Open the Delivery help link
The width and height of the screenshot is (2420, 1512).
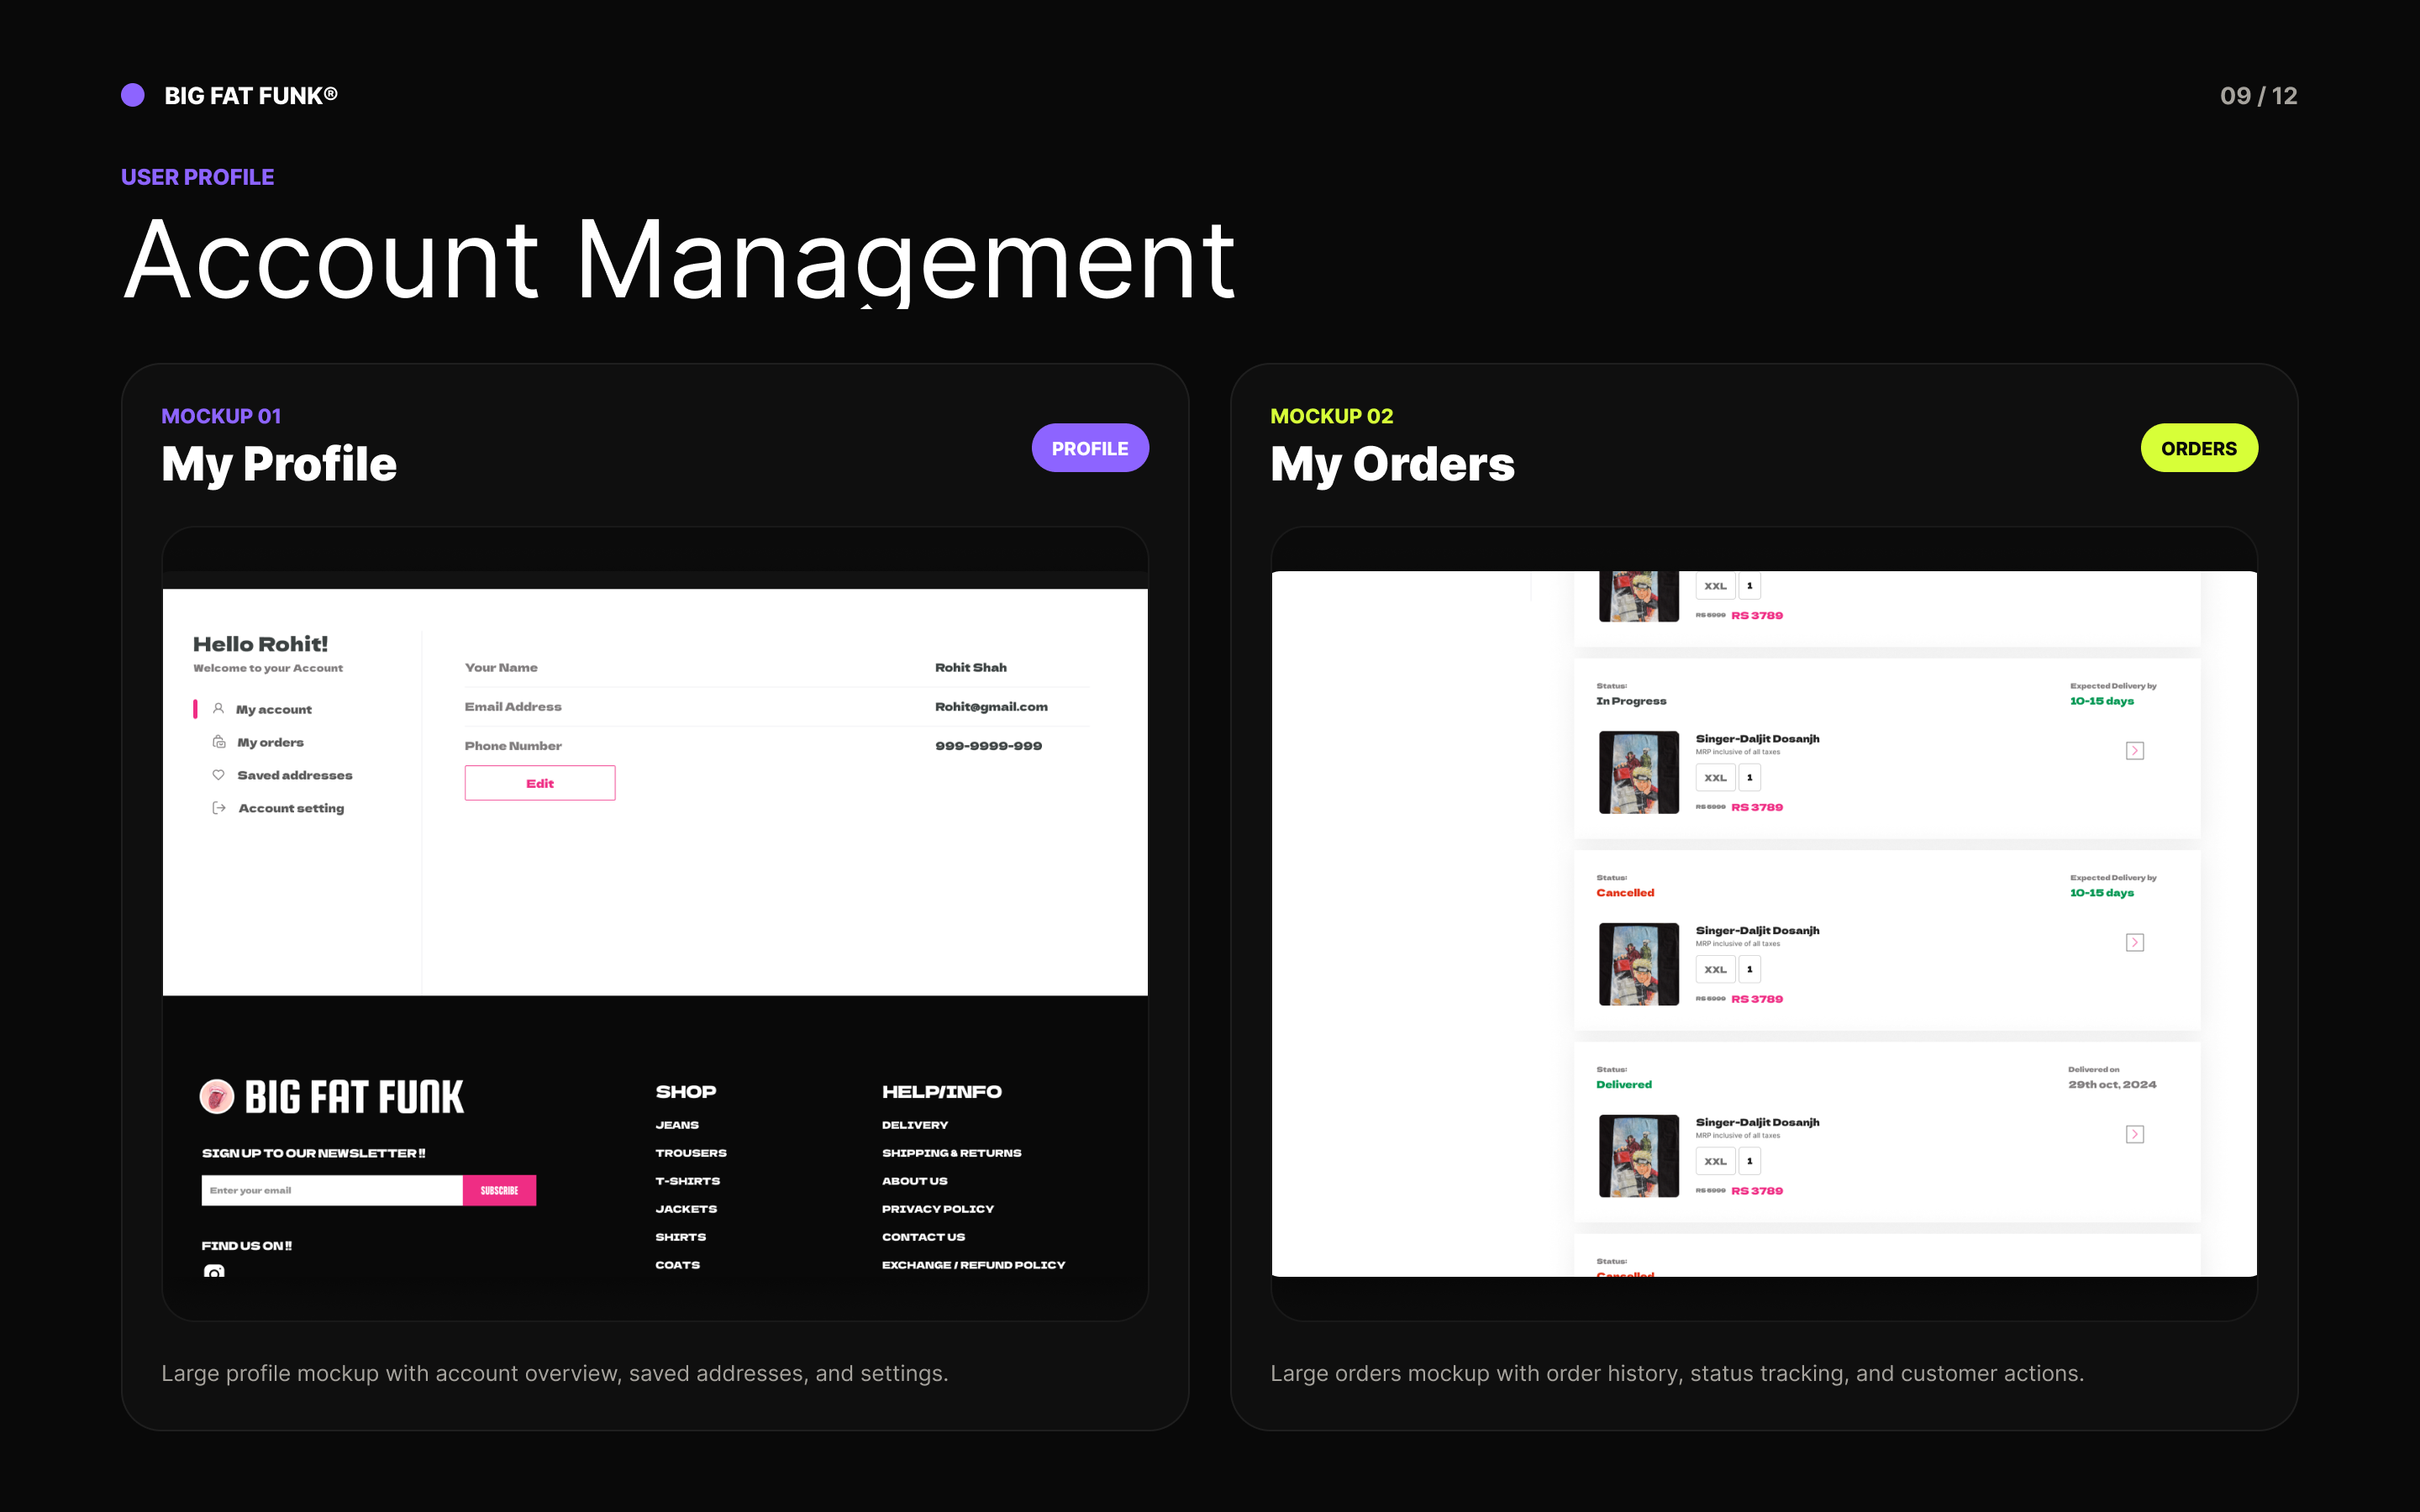(x=915, y=1125)
